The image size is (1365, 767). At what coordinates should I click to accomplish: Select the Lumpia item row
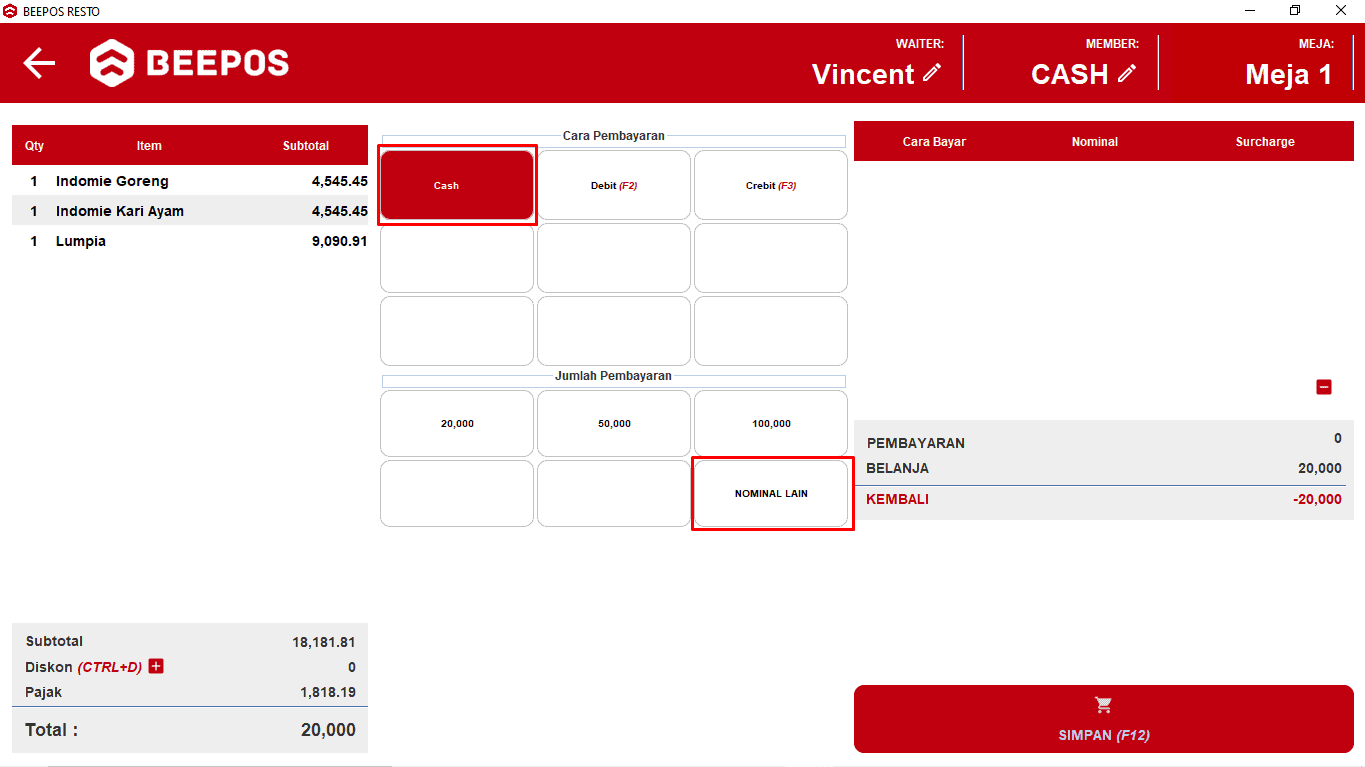190,241
